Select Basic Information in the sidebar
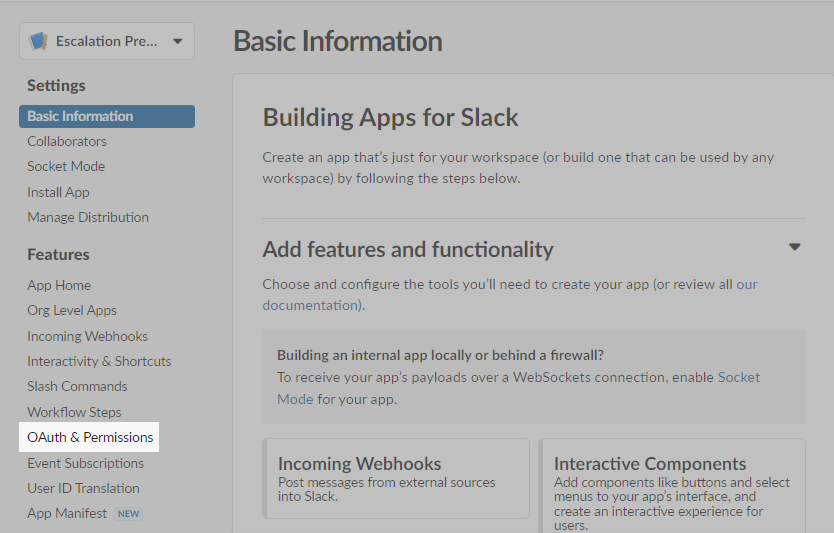834x533 pixels. 80,116
